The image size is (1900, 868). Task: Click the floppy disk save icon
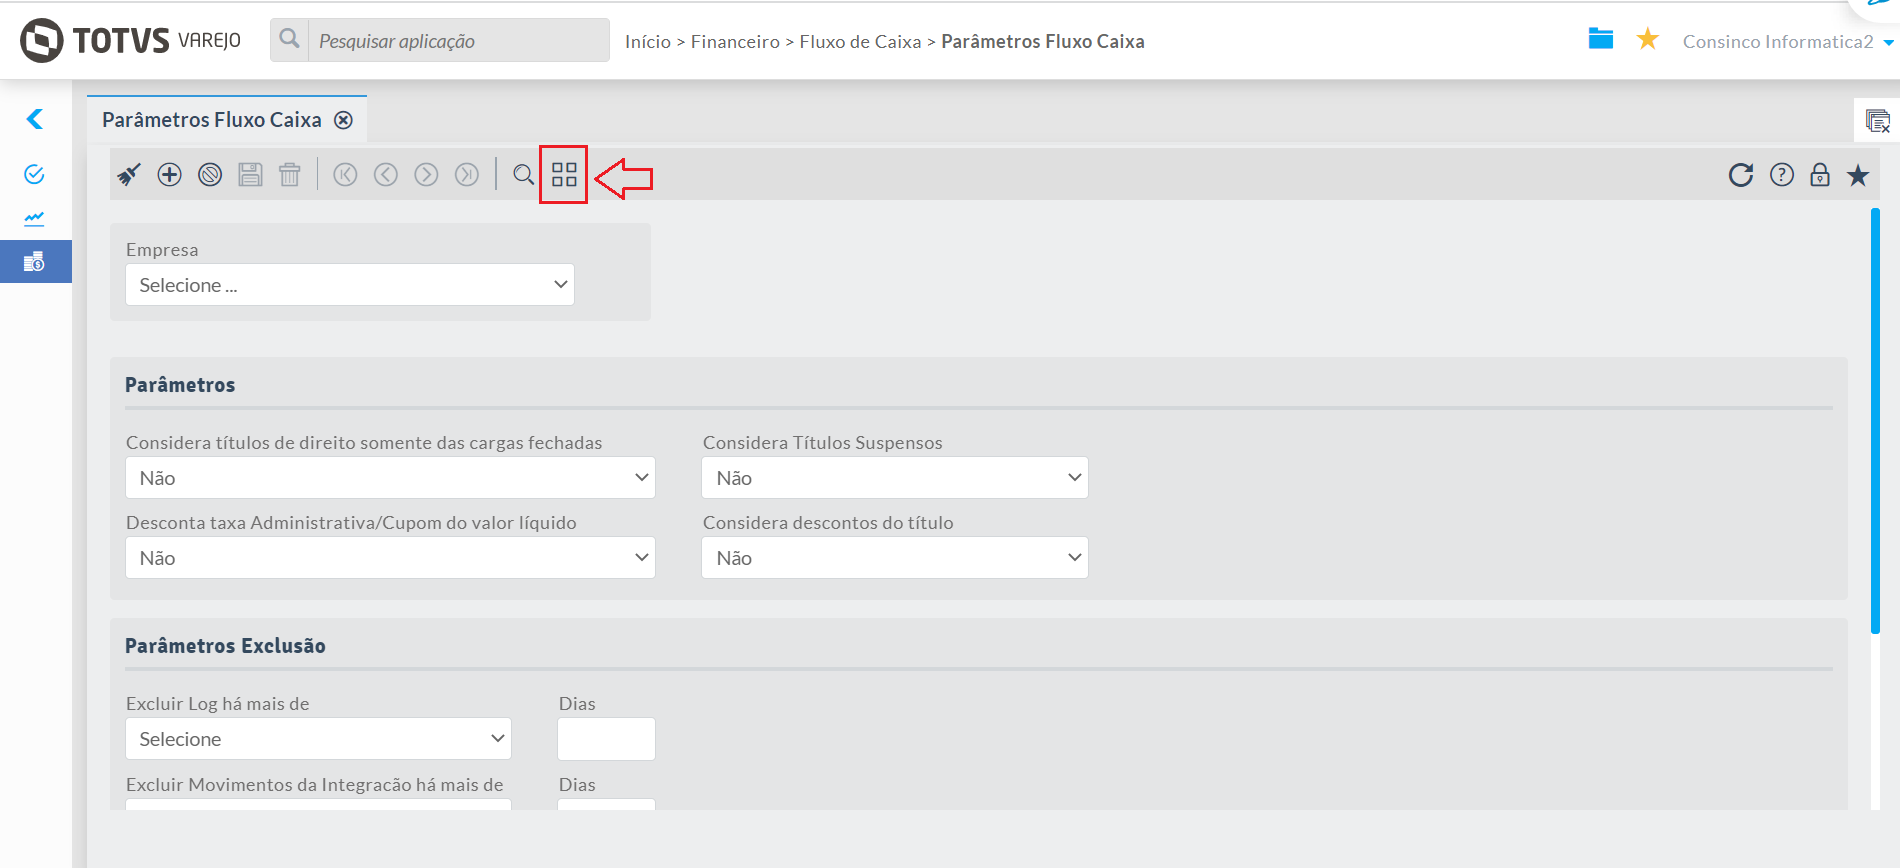(x=250, y=175)
